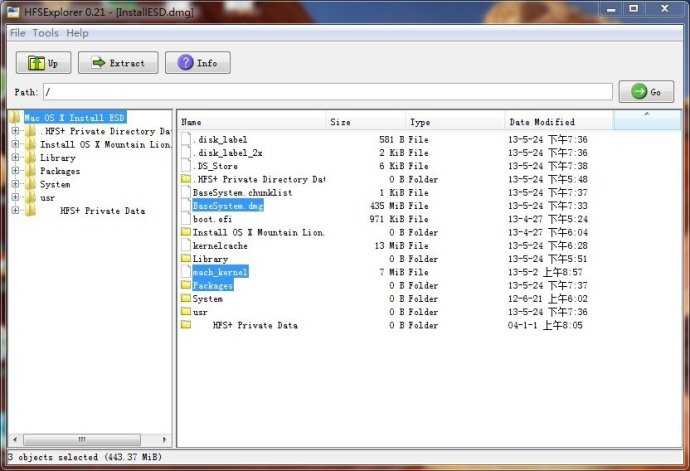This screenshot has height=471, width=690.
Task: Click file icon of boot.efi
Action: (x=186, y=218)
